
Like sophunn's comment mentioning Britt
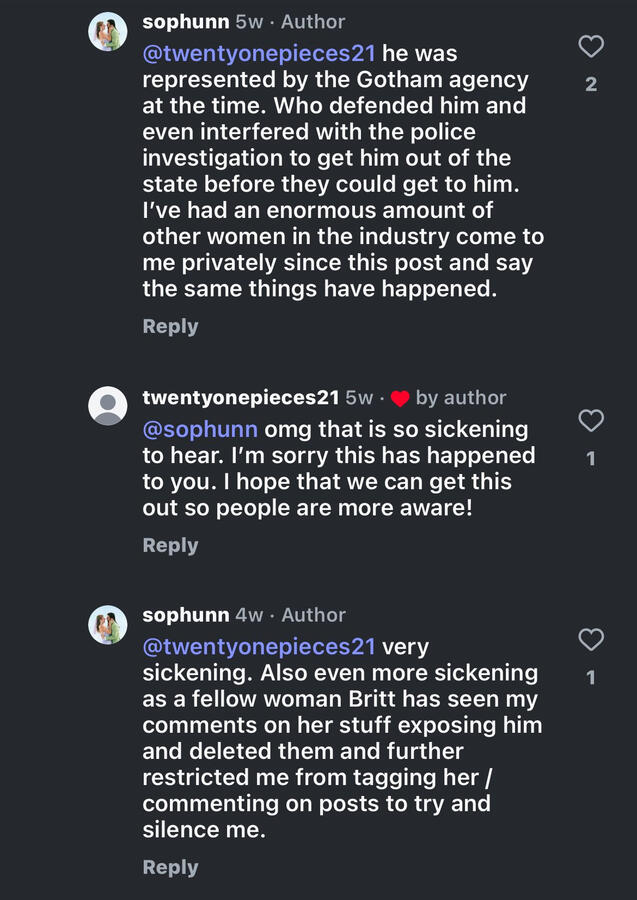point(591,639)
